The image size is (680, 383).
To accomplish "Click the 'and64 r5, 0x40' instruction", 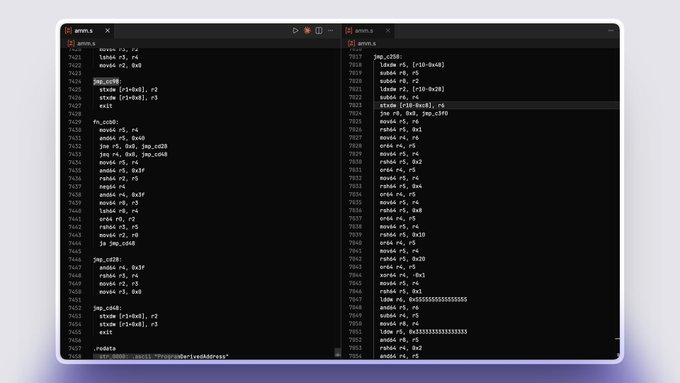I will point(122,138).
